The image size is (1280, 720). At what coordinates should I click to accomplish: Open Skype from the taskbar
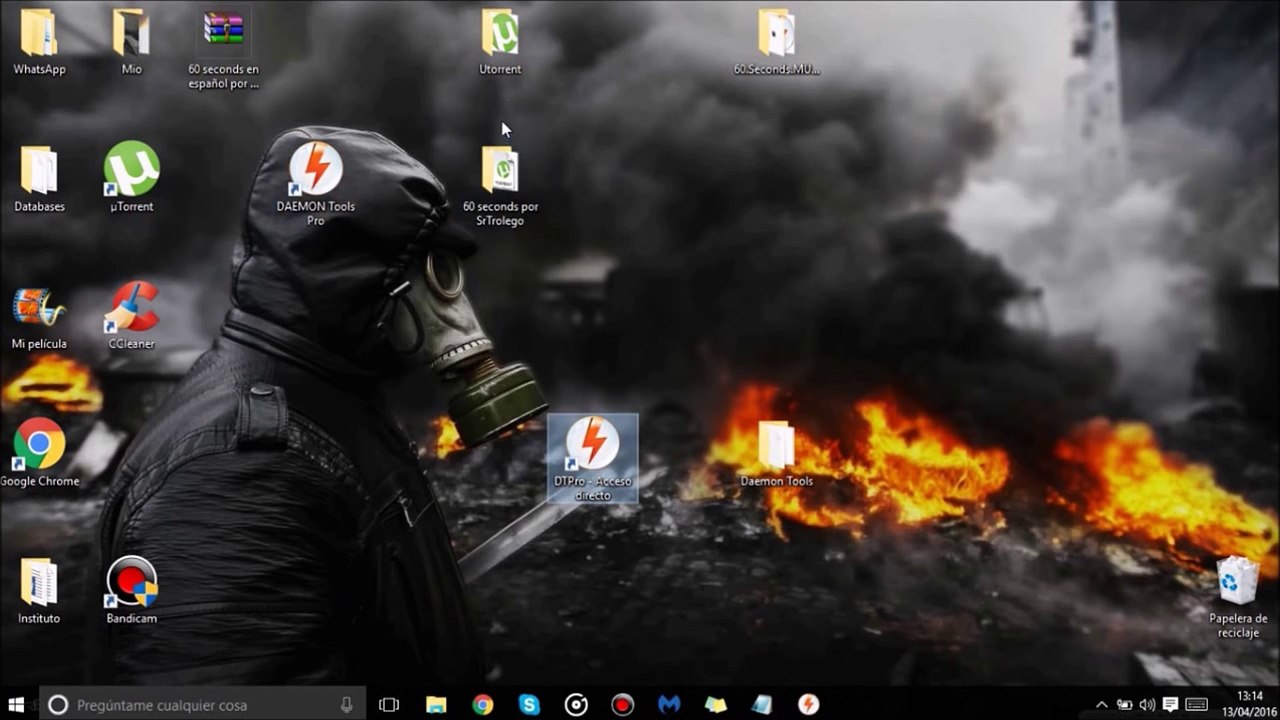pos(529,705)
